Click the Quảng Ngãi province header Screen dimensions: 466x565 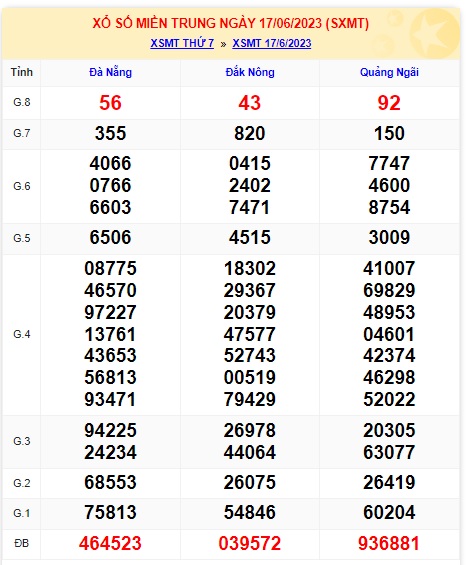tap(389, 72)
